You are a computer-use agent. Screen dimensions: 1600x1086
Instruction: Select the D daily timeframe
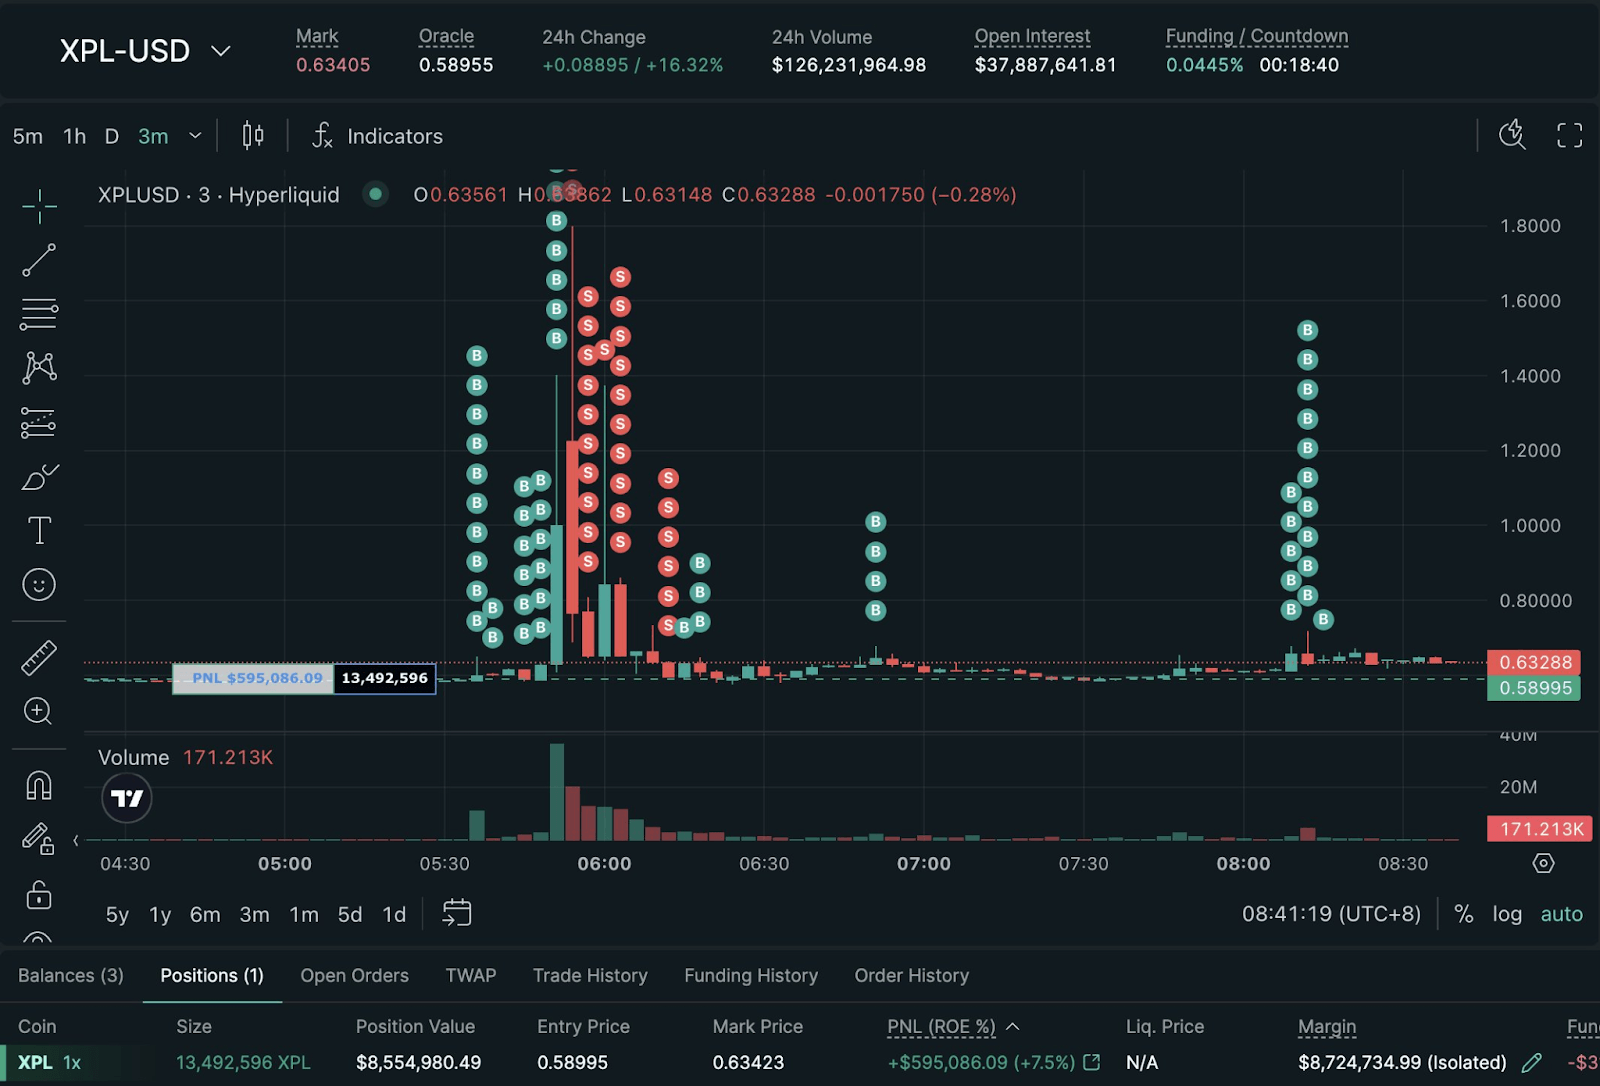coord(112,136)
